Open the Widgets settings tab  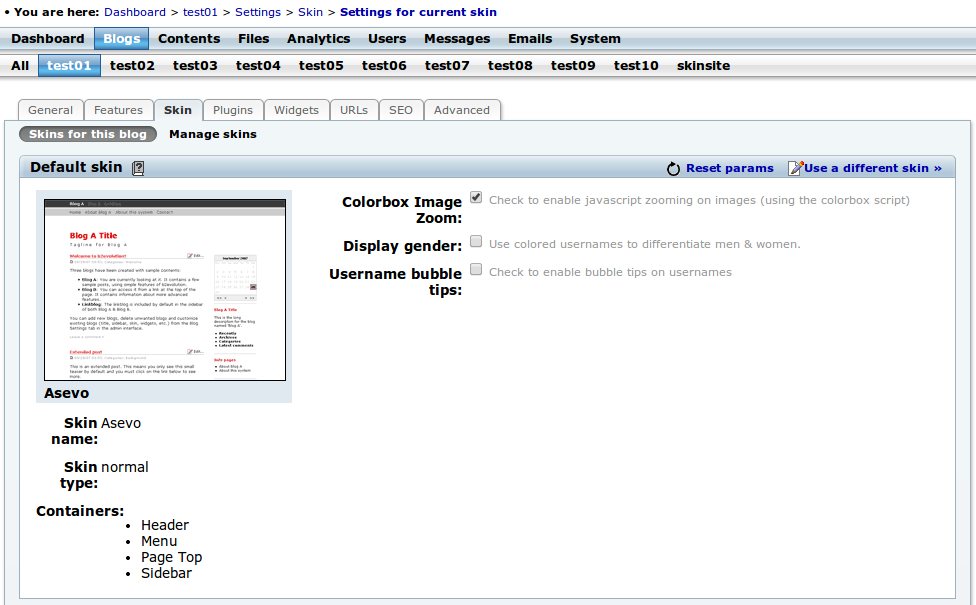[x=296, y=110]
